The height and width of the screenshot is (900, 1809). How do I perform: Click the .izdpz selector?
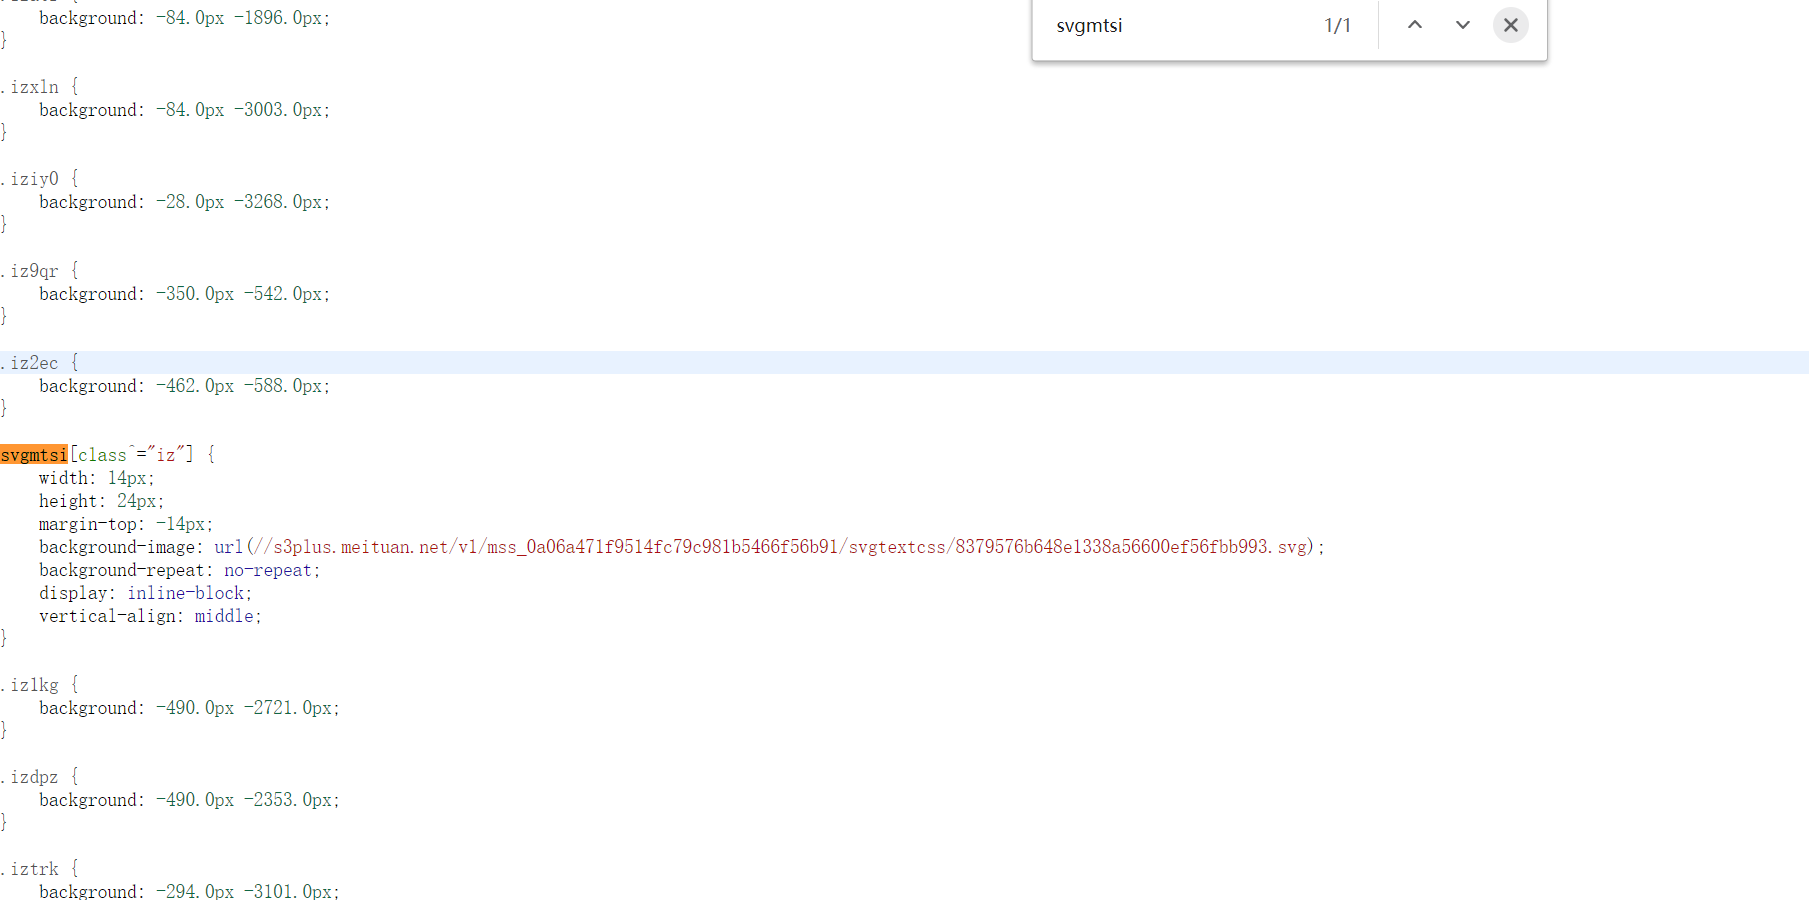pos(32,777)
